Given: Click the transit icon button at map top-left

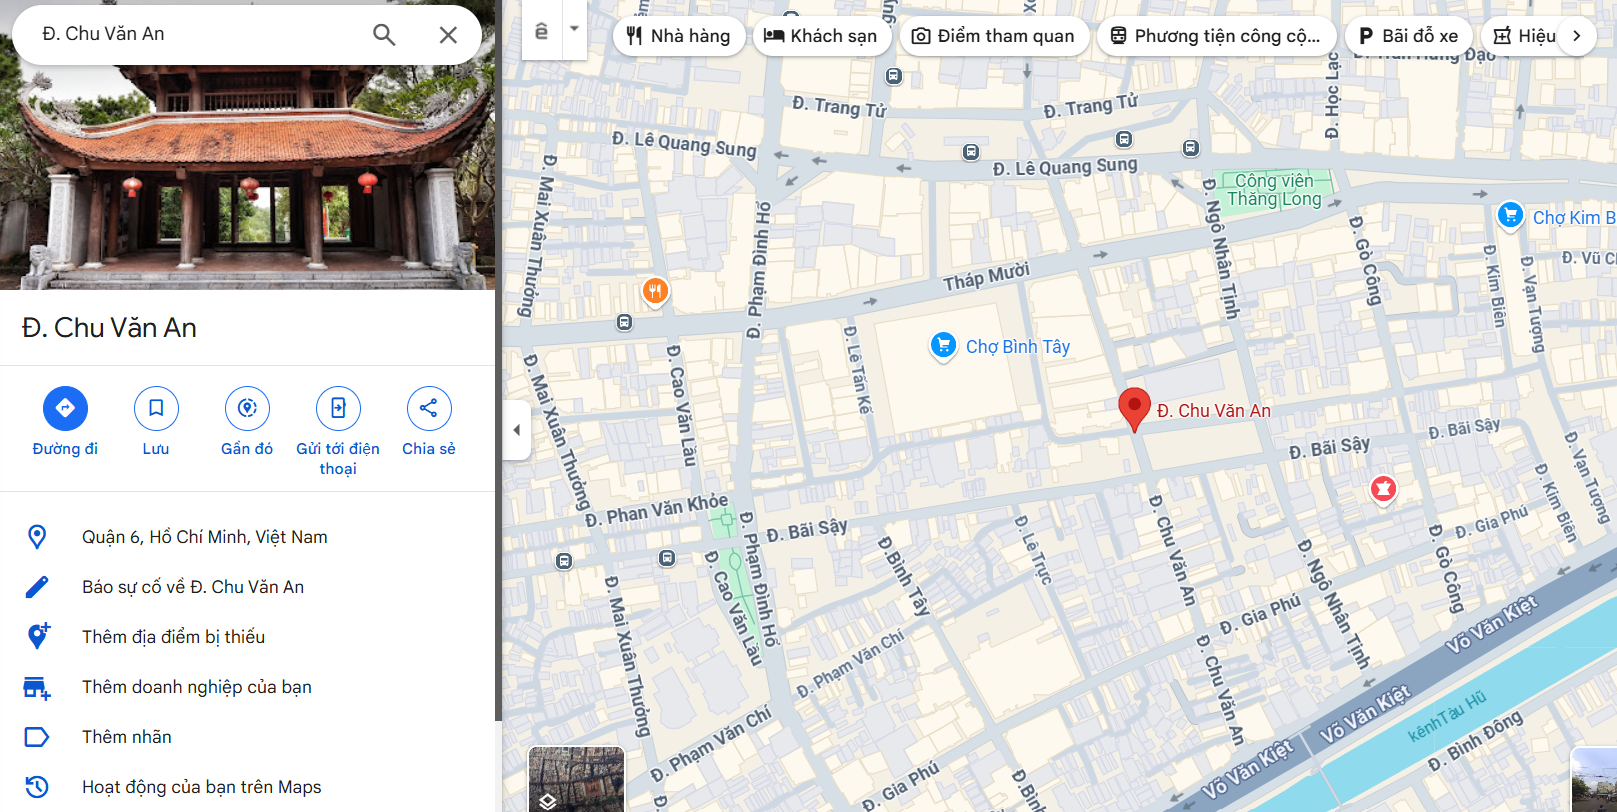Looking at the screenshot, I should pos(541,30).
